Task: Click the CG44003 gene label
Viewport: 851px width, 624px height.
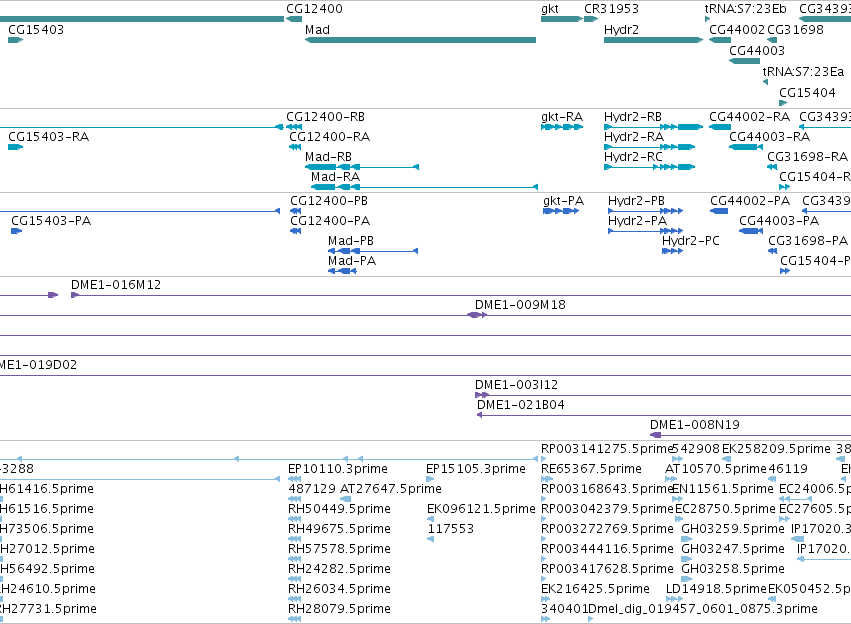Action: 757,51
